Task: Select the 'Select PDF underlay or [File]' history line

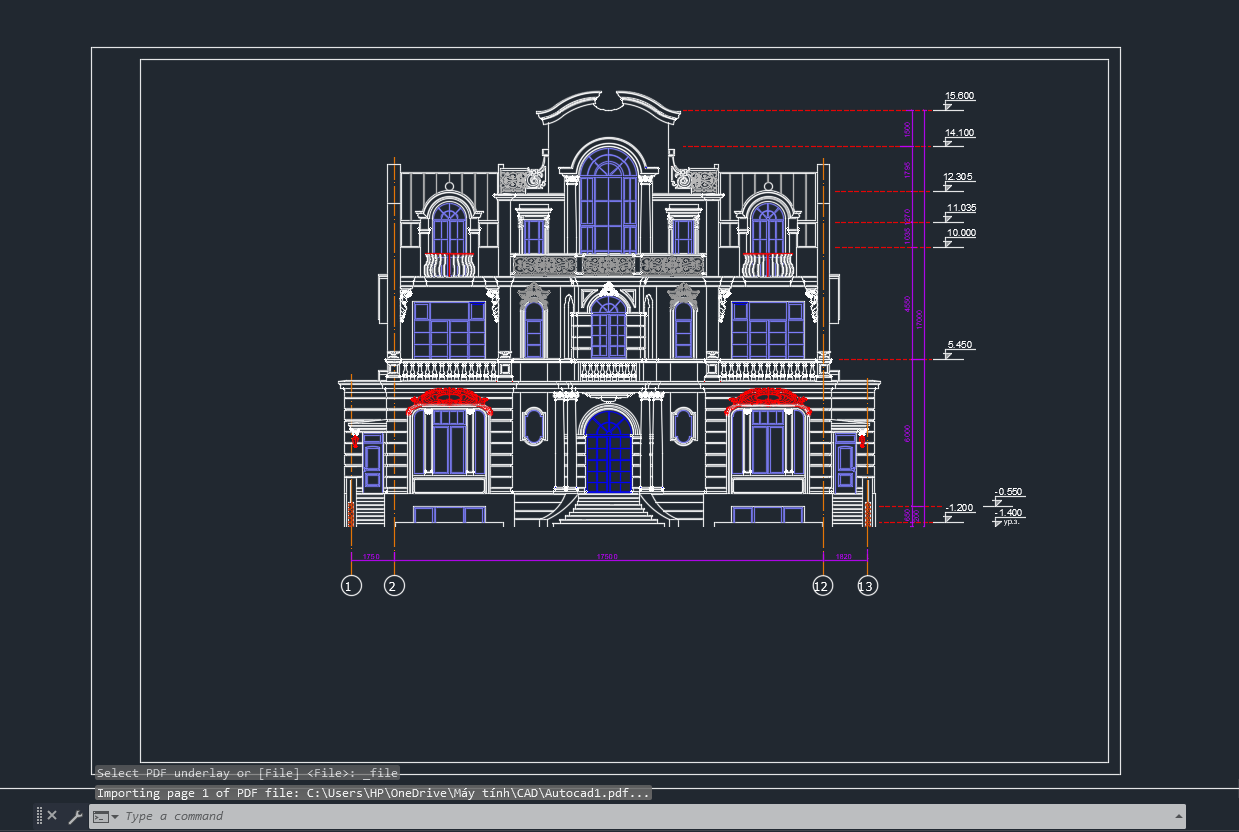Action: pos(247,773)
